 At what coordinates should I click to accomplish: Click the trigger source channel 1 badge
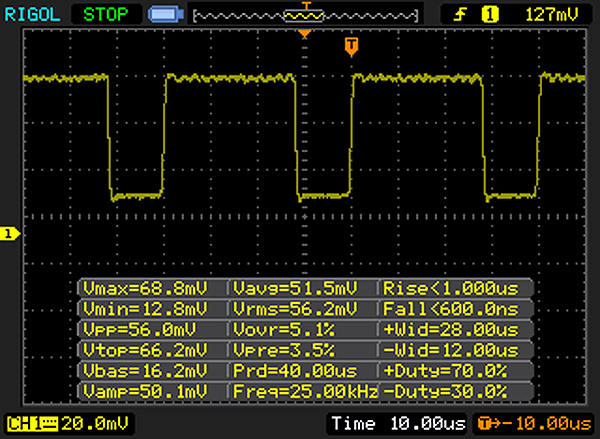tap(490, 14)
